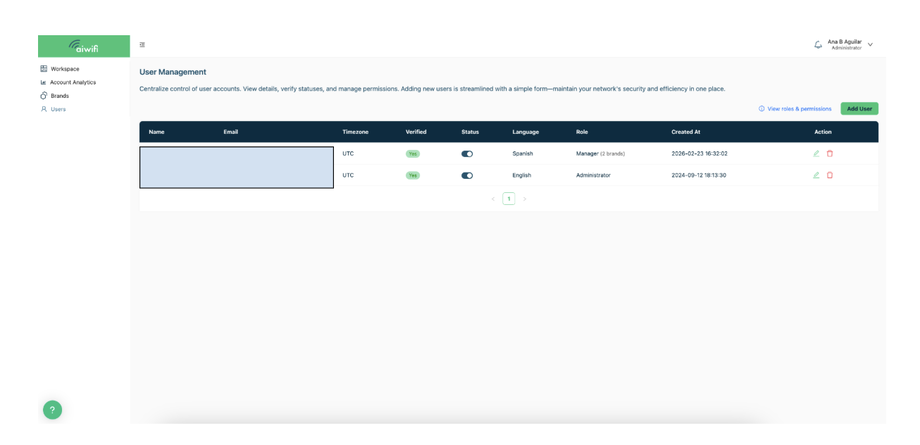Click the Administrator role cell
This screenshot has width=920, height=445.
(593, 175)
